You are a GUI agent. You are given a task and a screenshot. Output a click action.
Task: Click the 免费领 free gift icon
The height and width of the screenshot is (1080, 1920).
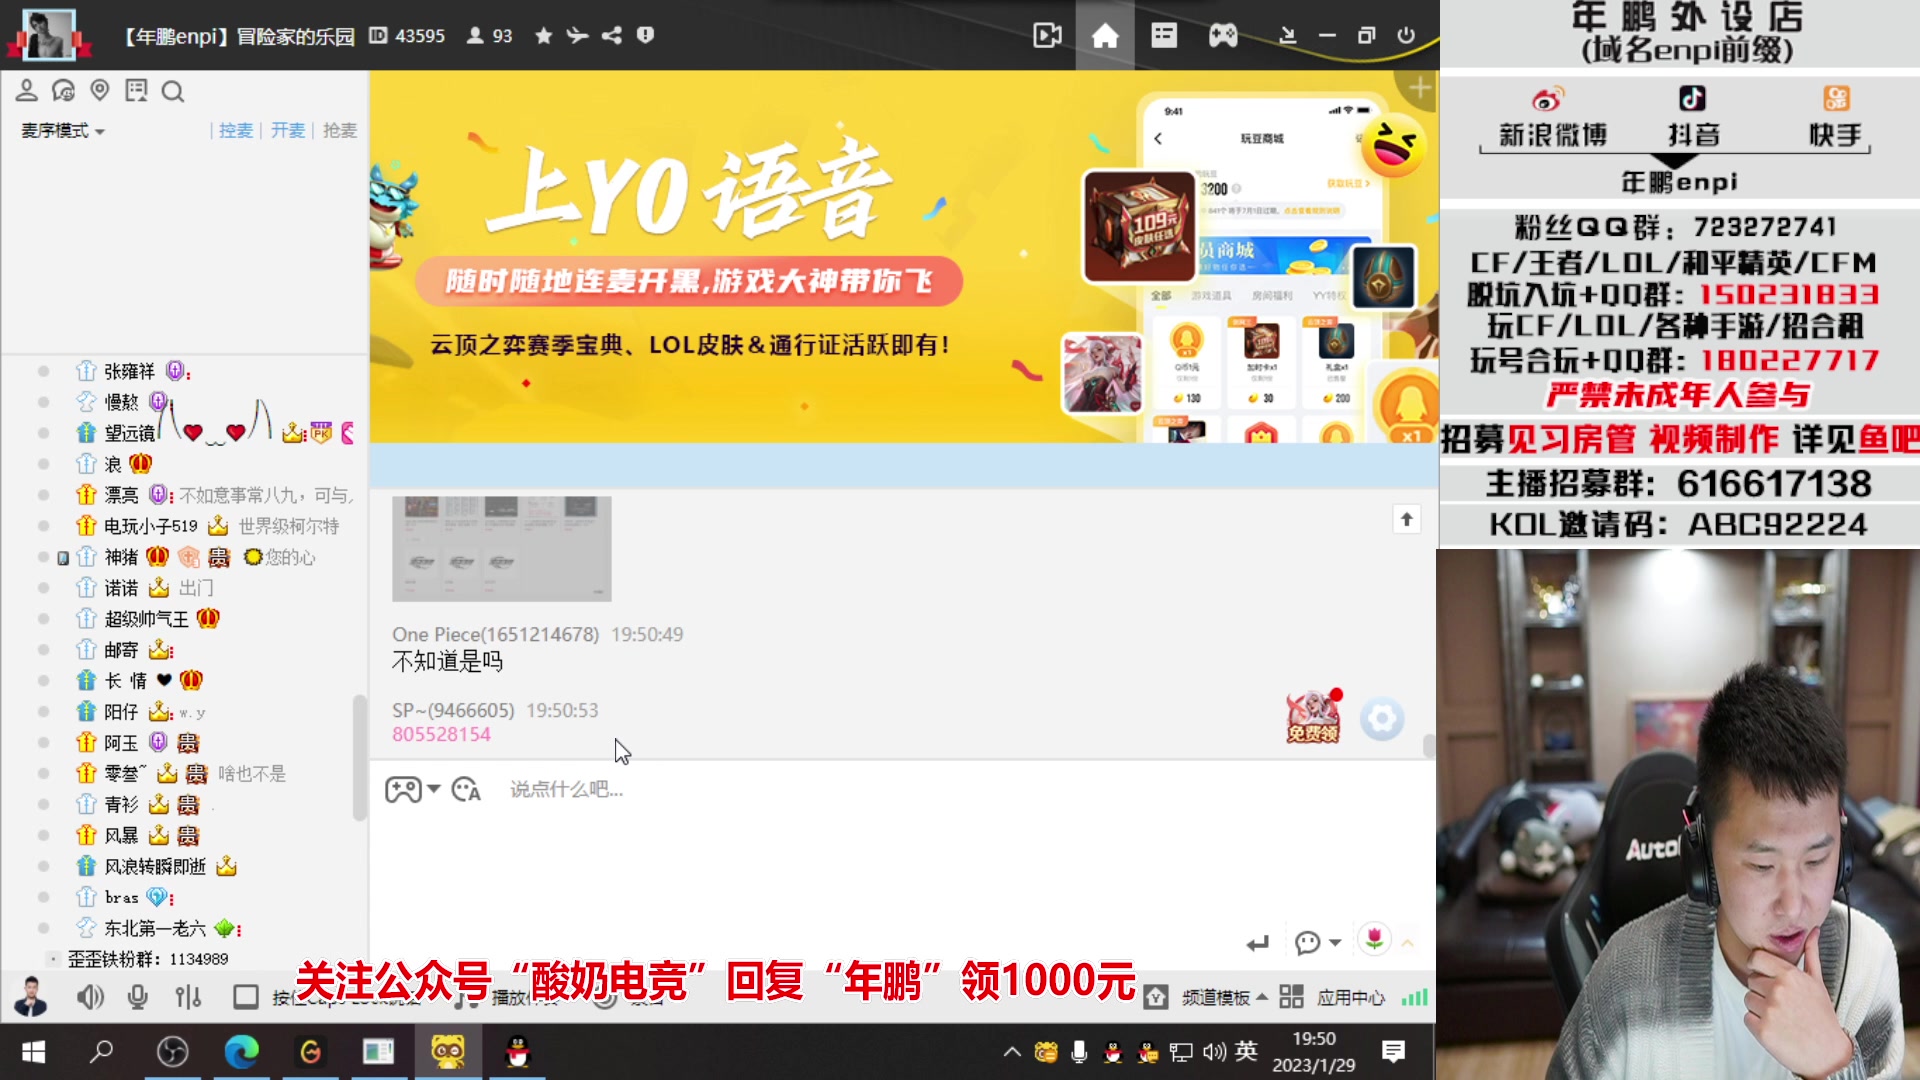pos(1313,716)
